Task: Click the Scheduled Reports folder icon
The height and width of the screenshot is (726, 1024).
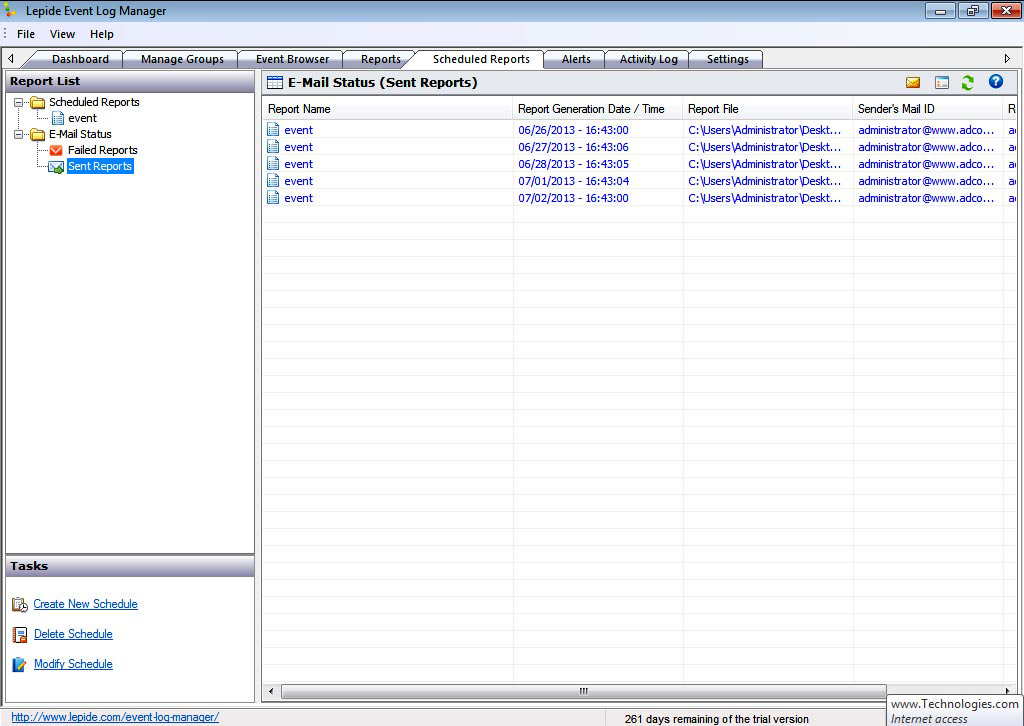Action: (x=38, y=102)
